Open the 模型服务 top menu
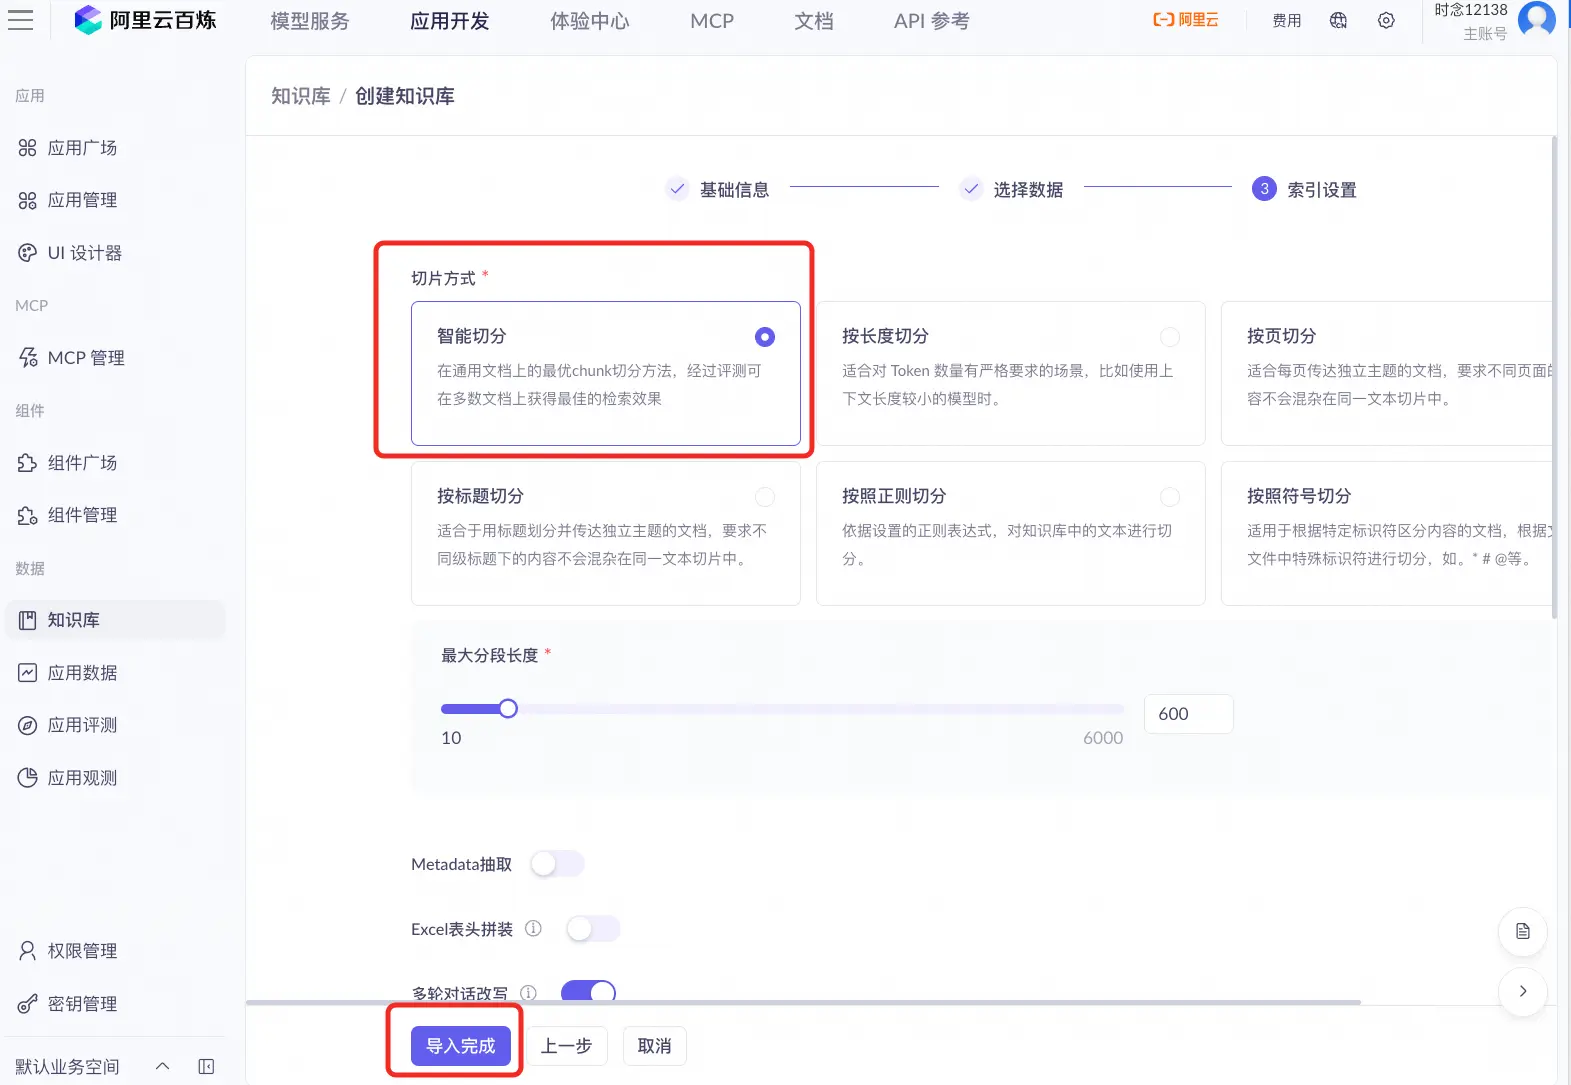The image size is (1571, 1085). (310, 21)
